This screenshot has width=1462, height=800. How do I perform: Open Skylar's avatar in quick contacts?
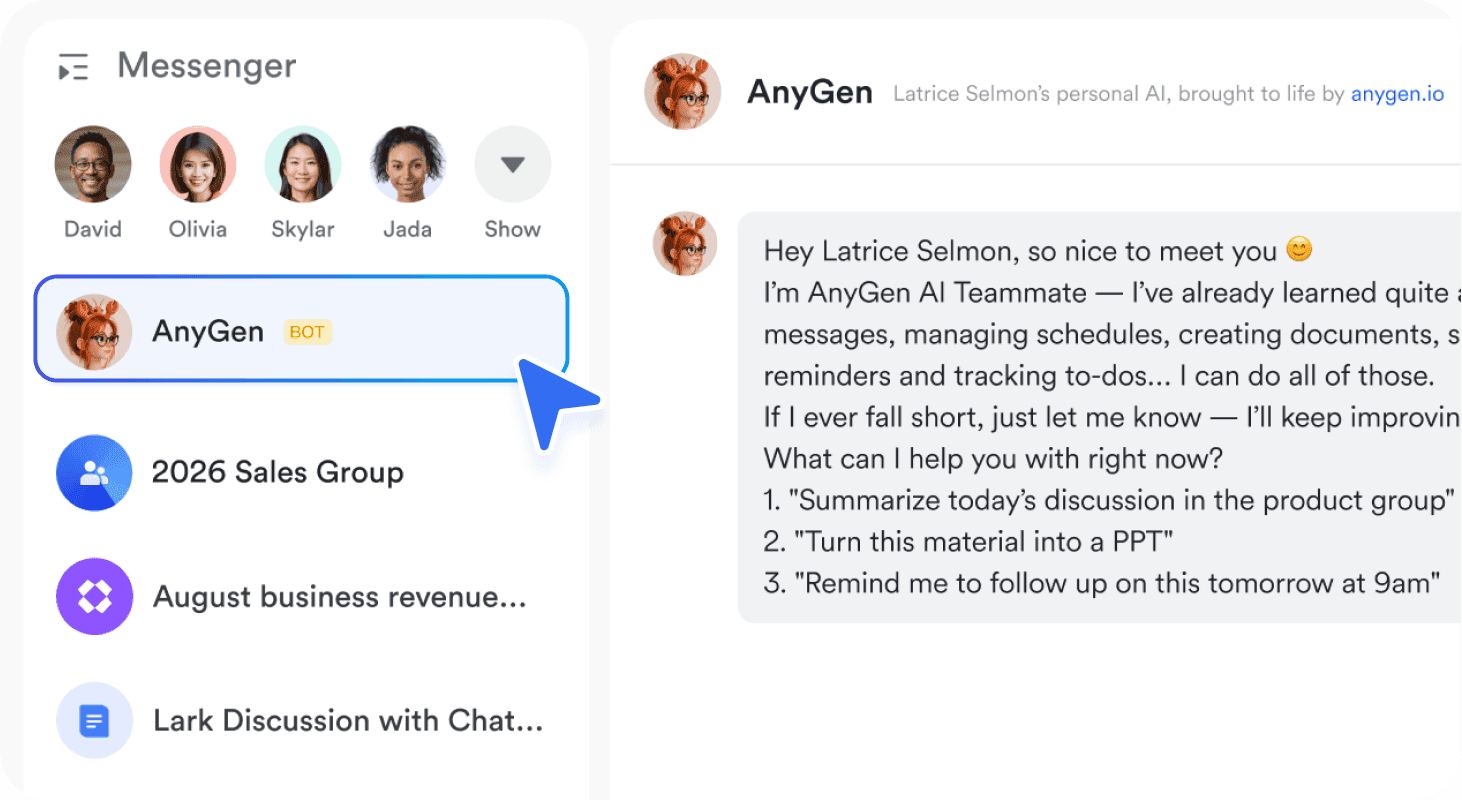(x=303, y=164)
